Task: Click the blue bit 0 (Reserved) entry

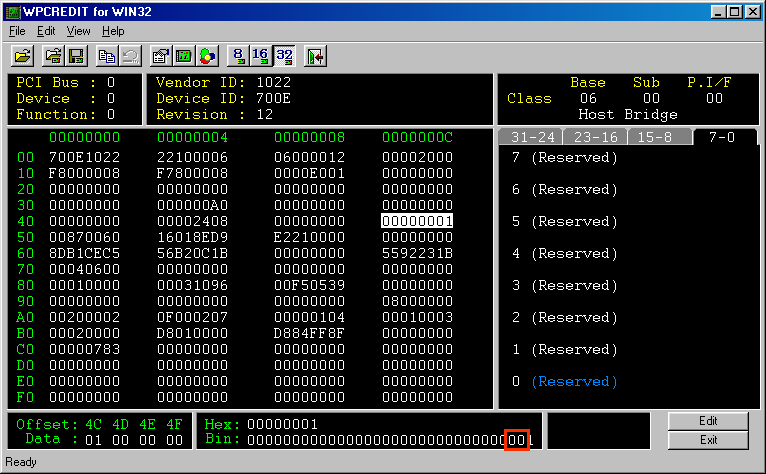Action: tap(574, 381)
